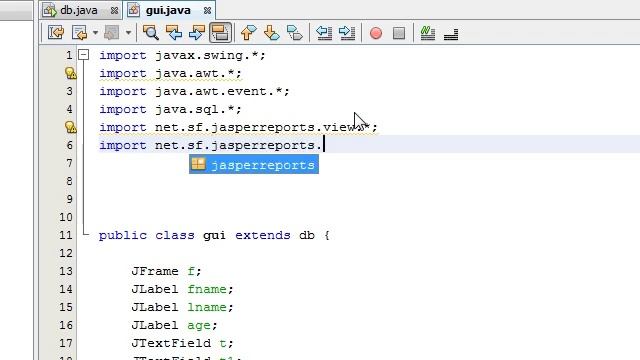
Task: Click Shift Line Left icon
Action: (324, 33)
